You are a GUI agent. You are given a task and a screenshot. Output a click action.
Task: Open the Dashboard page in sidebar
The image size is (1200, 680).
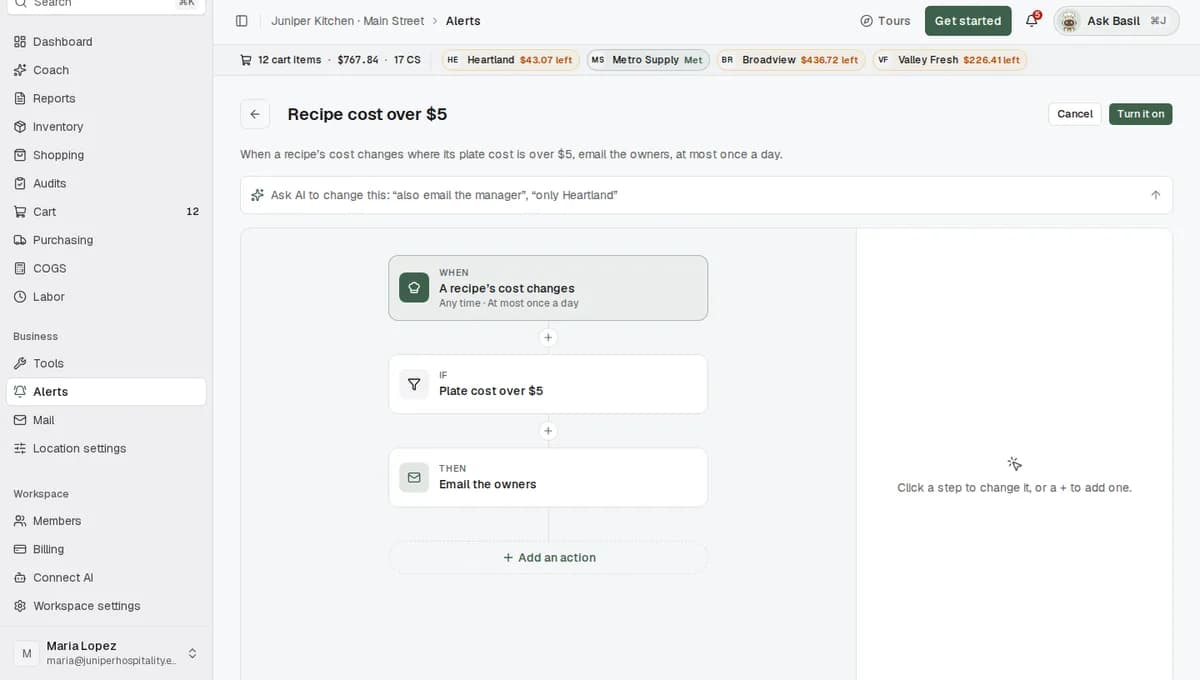click(x=106, y=42)
